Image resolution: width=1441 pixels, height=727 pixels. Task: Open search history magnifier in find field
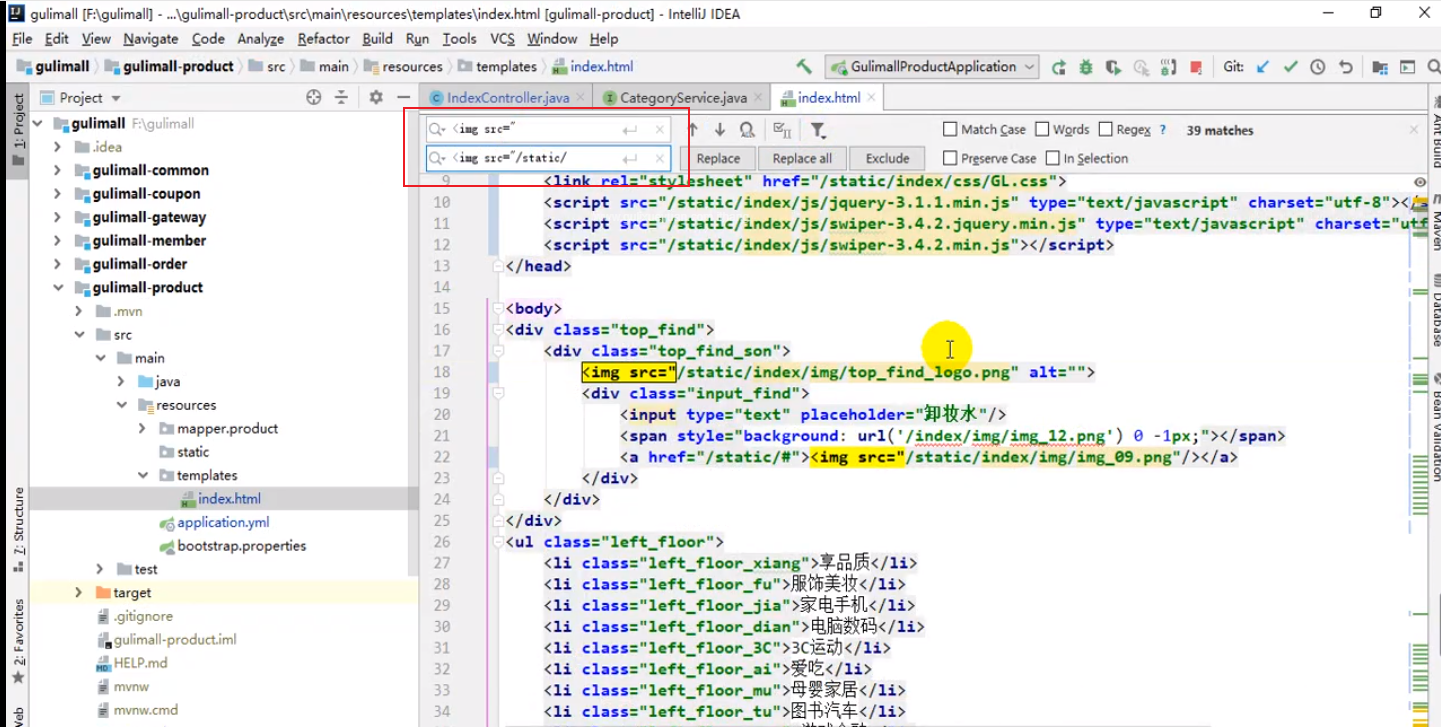click(437, 130)
